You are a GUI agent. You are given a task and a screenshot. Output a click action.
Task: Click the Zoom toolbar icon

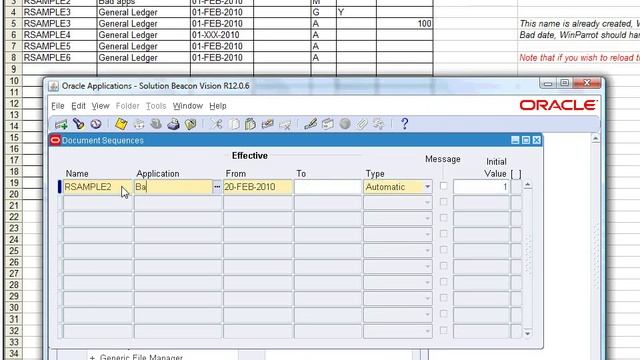click(328, 124)
